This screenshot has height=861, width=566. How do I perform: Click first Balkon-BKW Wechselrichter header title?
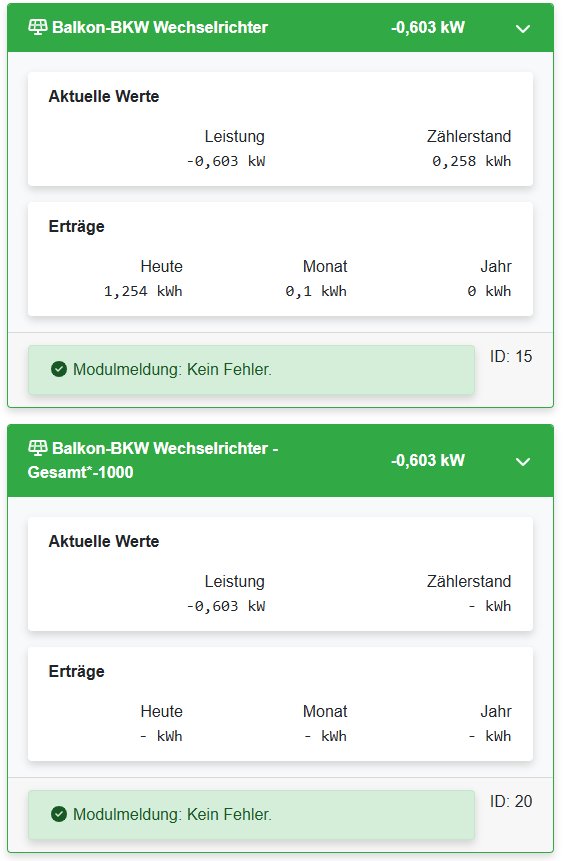[160, 27]
